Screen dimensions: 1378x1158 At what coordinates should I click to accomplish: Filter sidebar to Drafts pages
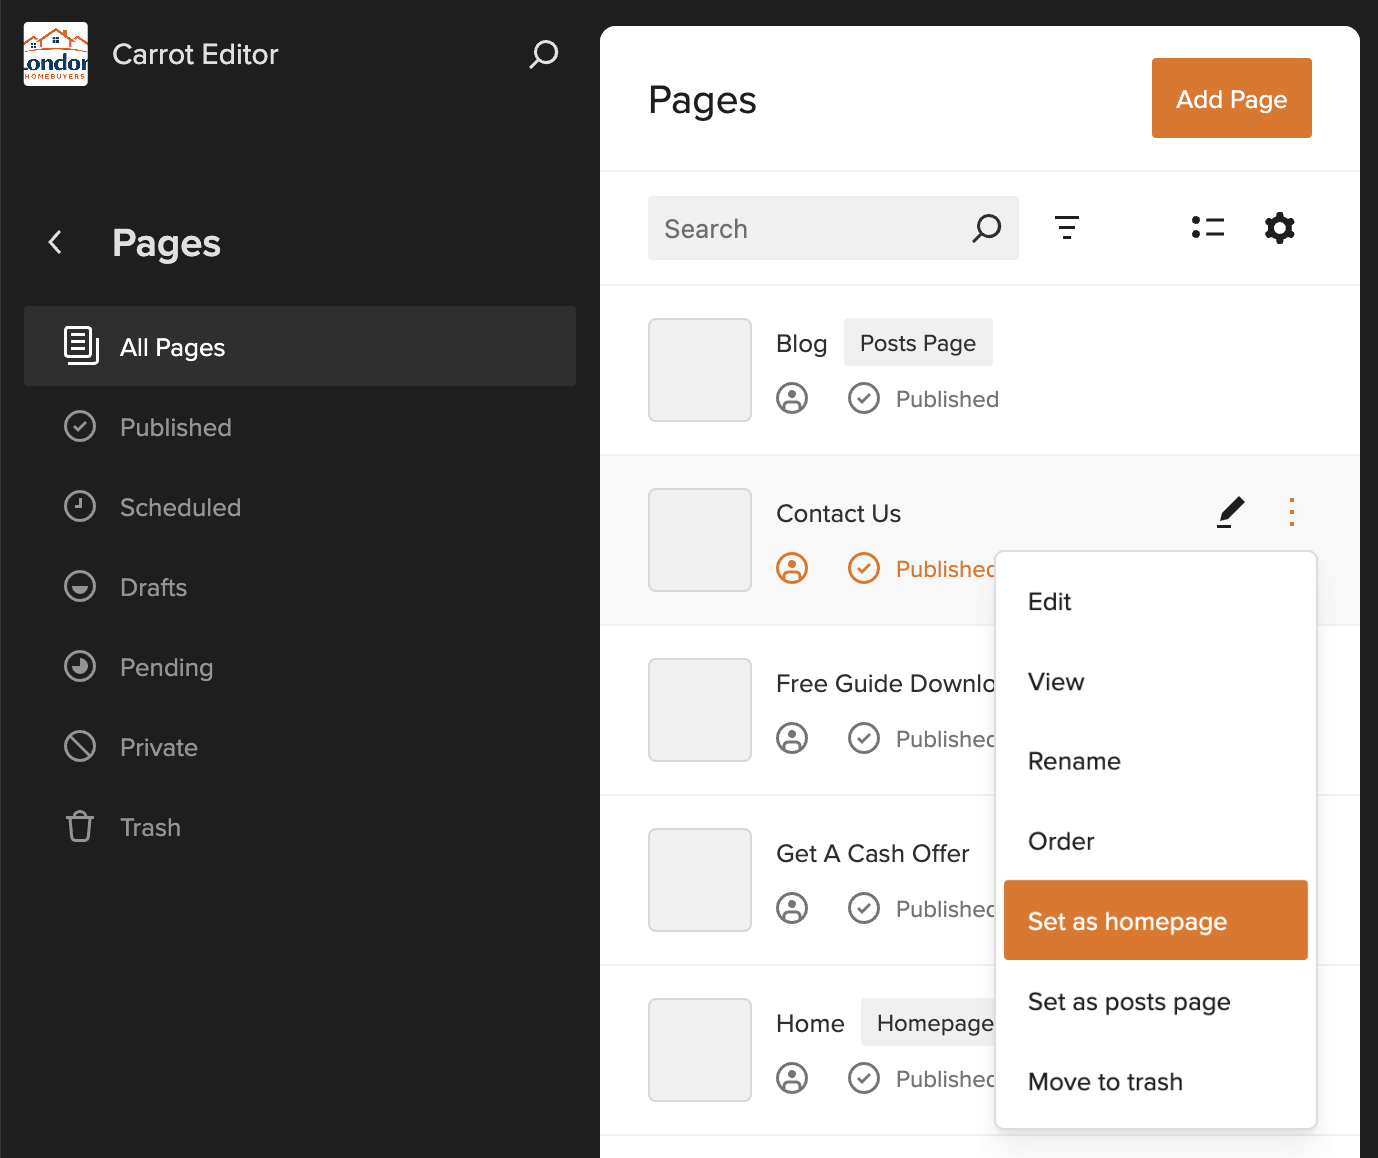[153, 587]
